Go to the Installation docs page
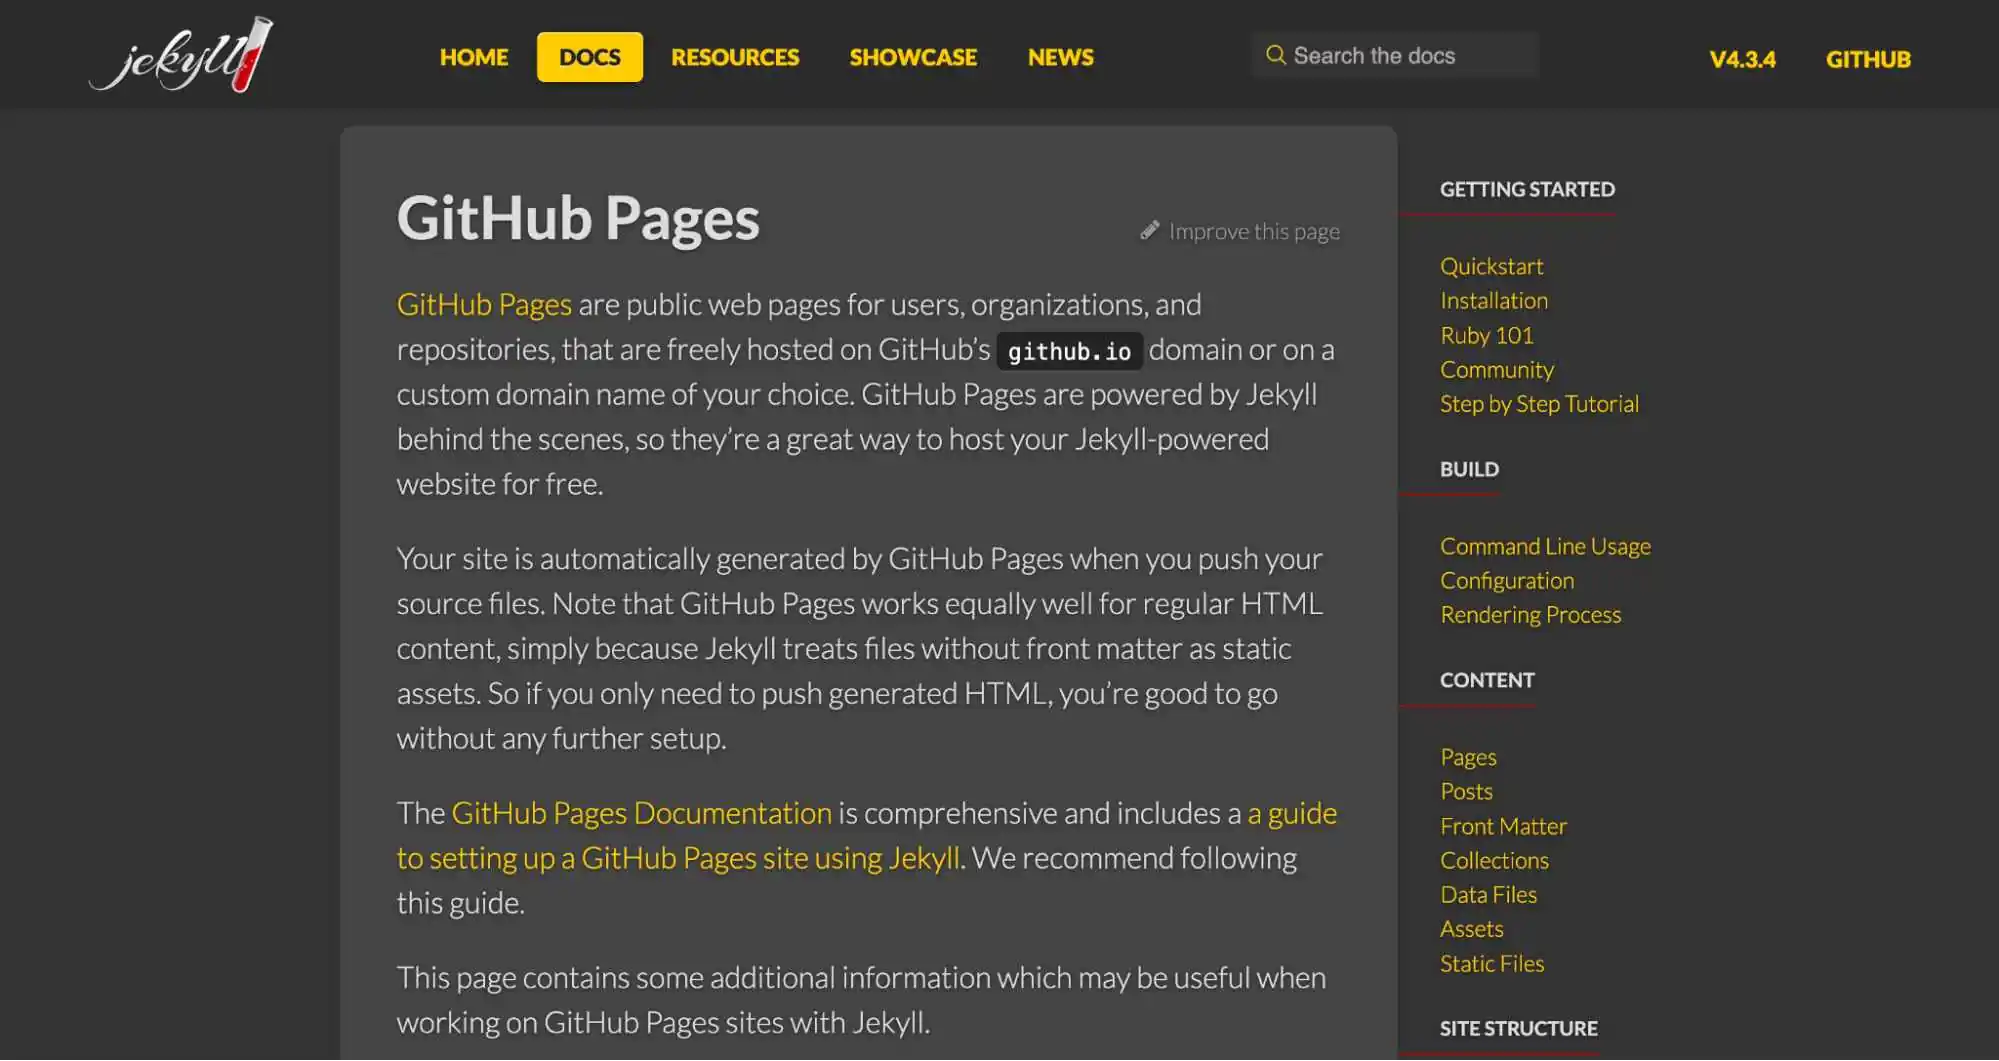This screenshot has height=1061, width=1999. pos(1494,300)
